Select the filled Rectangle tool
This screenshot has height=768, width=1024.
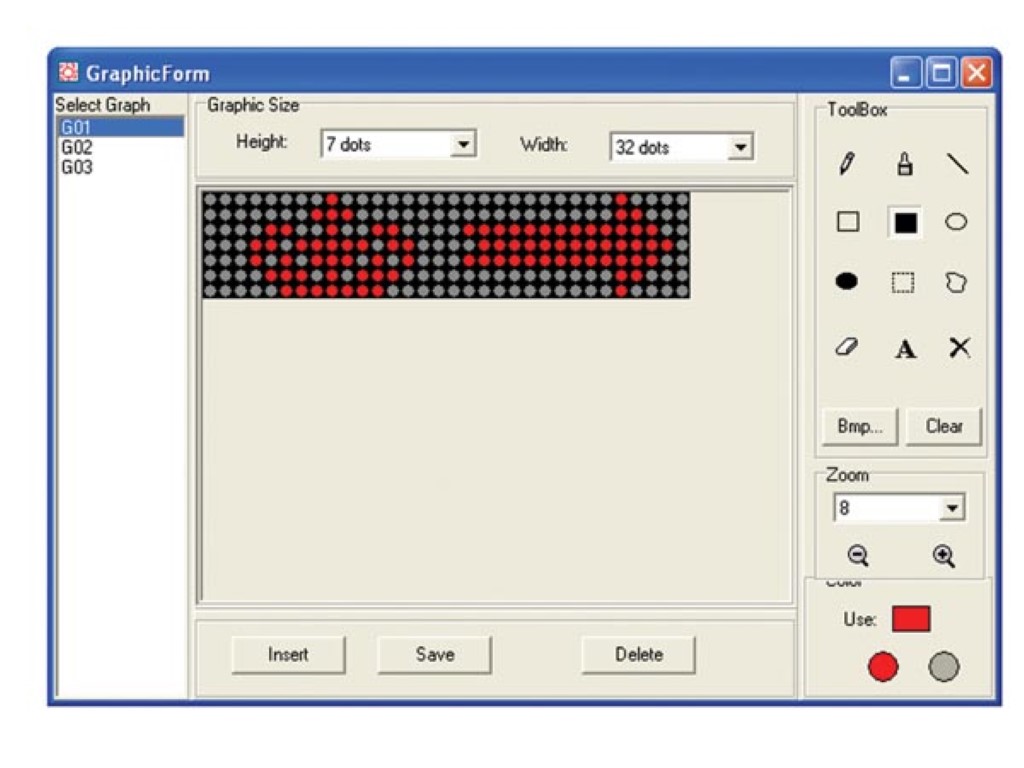click(x=905, y=223)
